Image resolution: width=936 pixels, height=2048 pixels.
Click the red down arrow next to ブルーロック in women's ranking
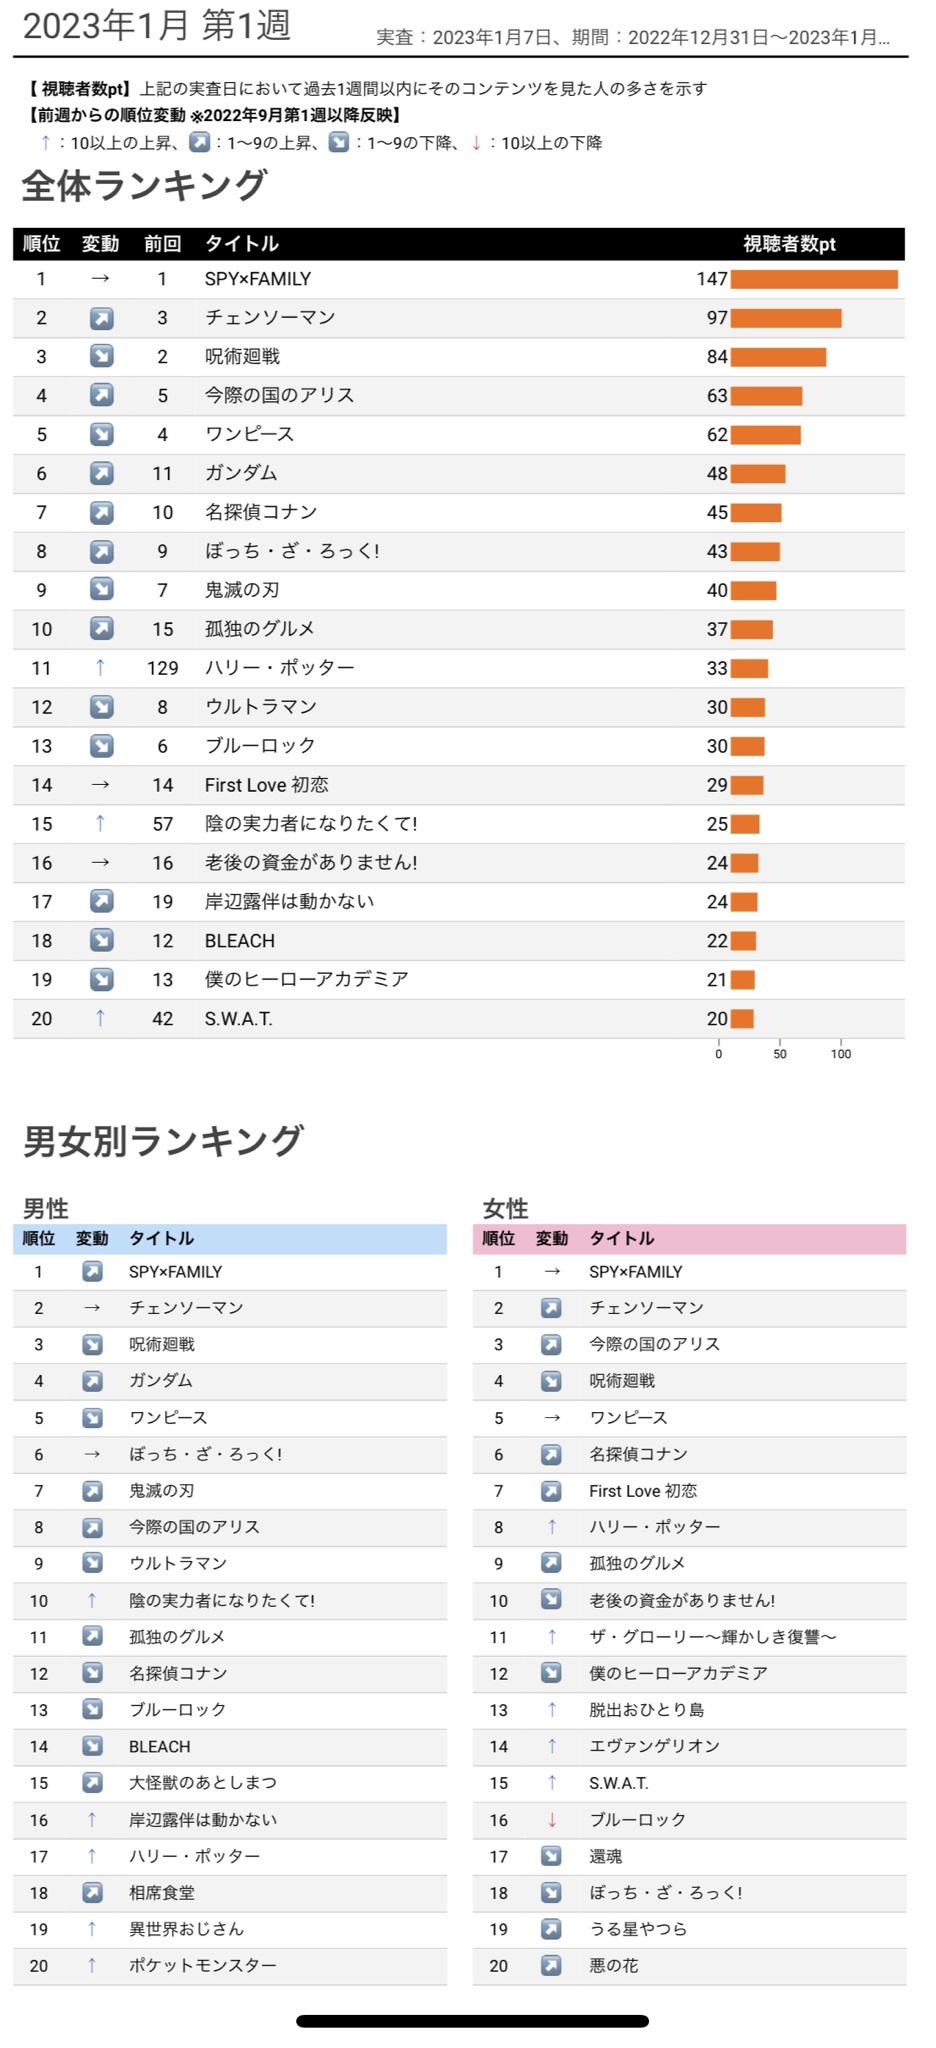point(551,1820)
